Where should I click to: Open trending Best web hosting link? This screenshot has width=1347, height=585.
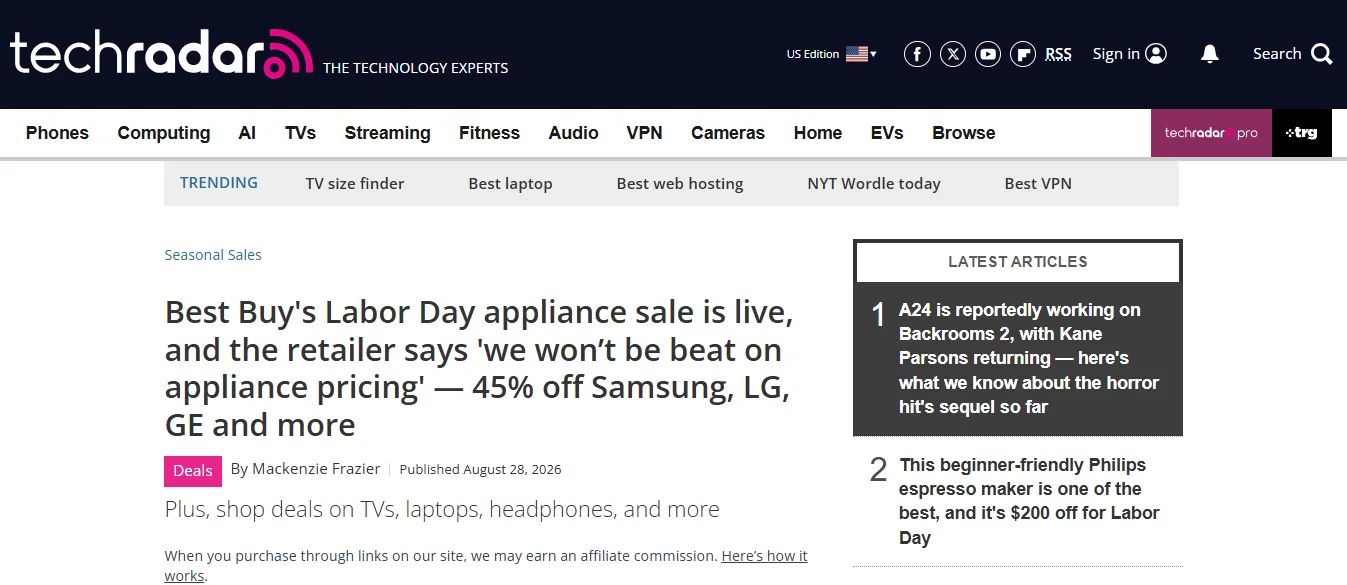point(680,184)
